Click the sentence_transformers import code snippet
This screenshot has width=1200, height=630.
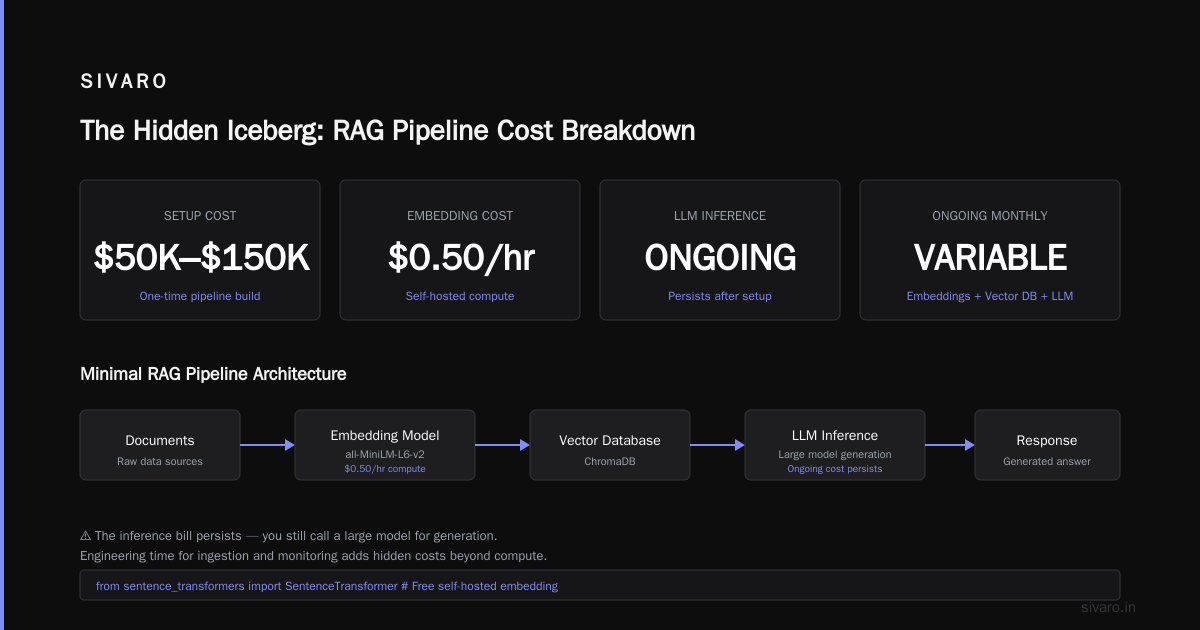(327, 586)
